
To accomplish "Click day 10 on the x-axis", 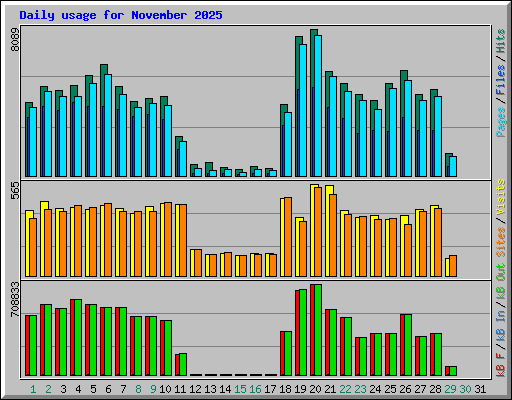I will pos(165,389).
